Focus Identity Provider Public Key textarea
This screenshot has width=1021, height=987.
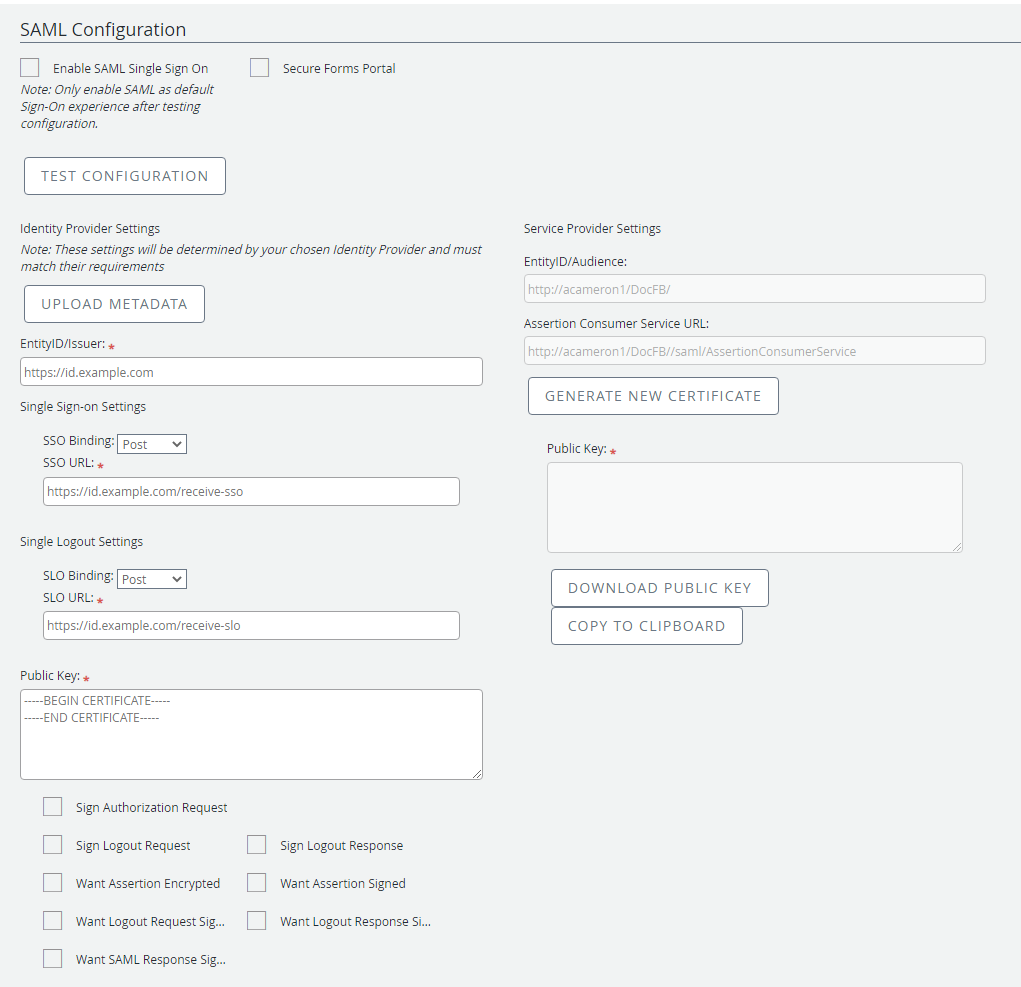click(x=251, y=734)
